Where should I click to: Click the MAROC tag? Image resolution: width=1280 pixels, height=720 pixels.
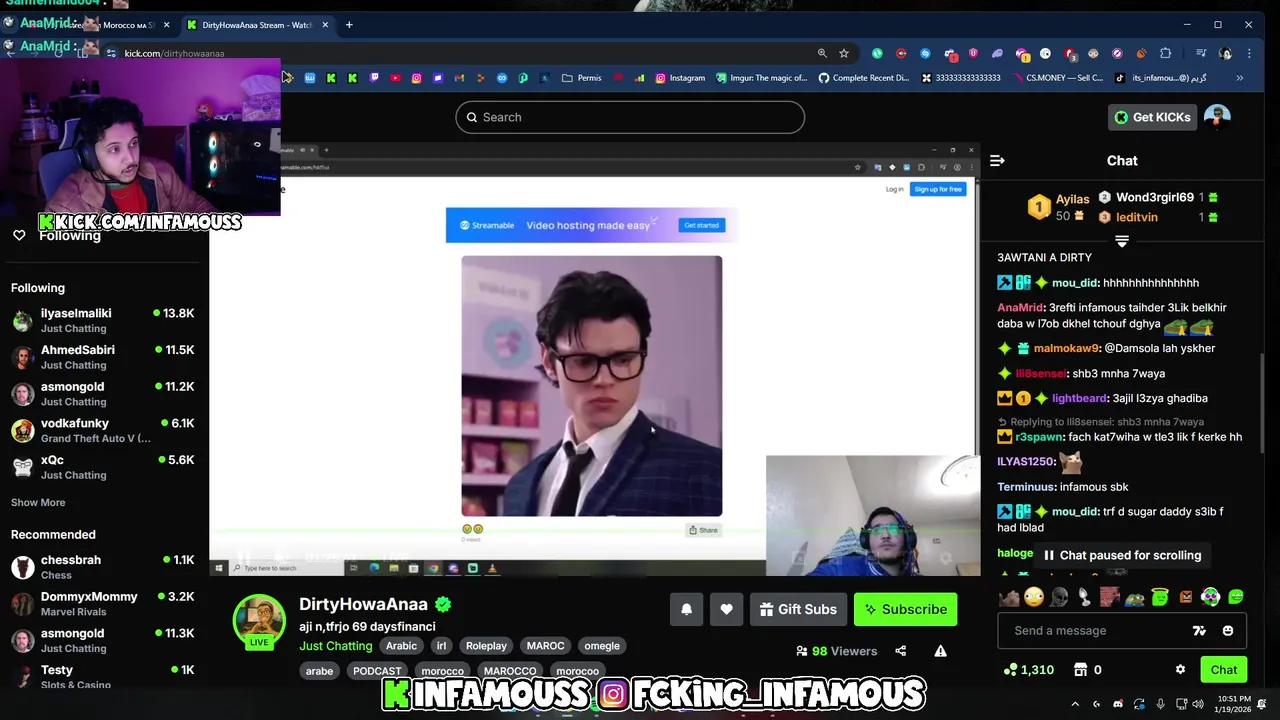(x=546, y=646)
